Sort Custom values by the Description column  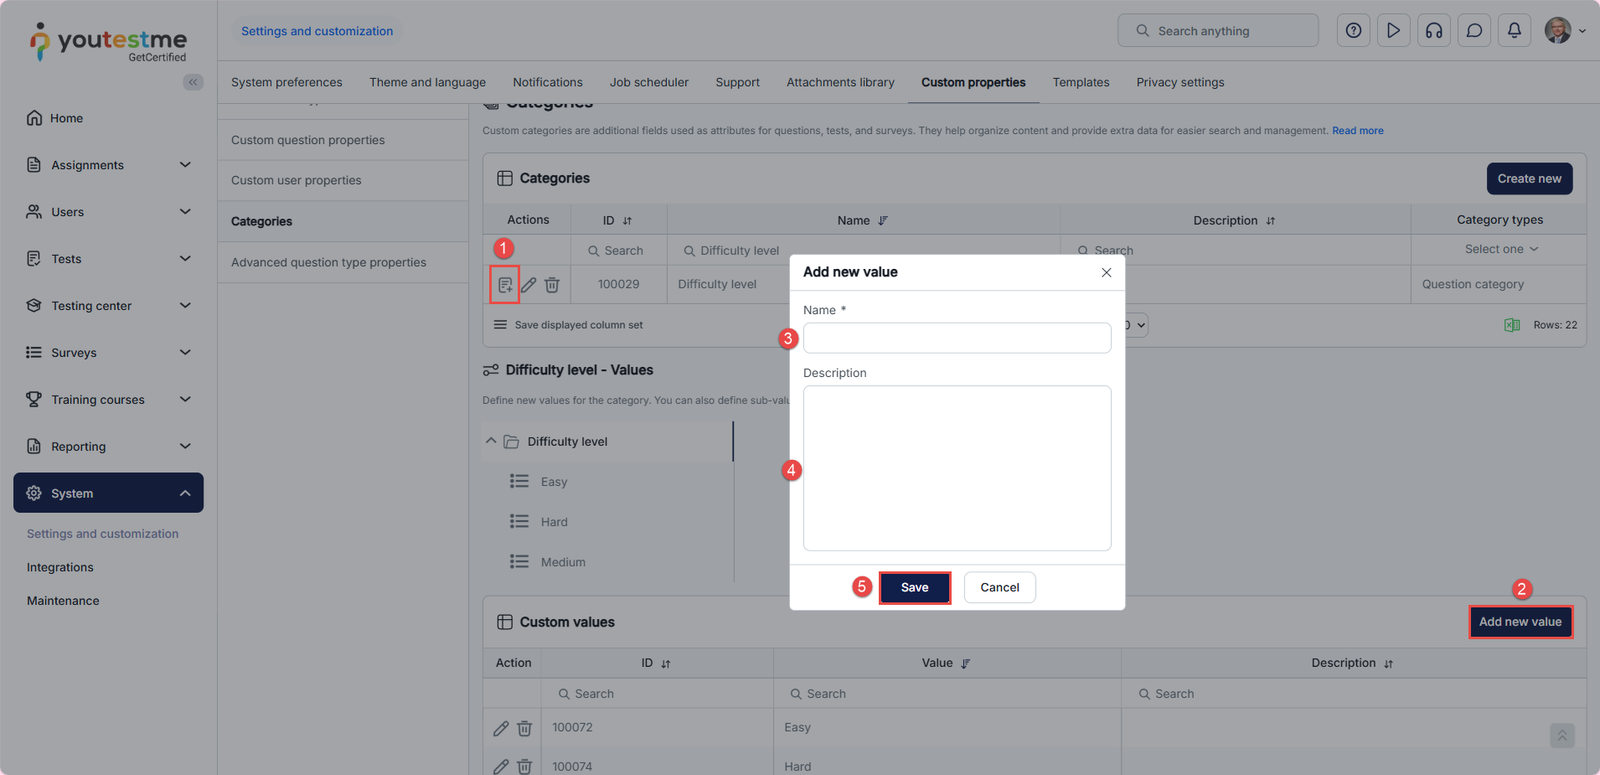(x=1388, y=664)
